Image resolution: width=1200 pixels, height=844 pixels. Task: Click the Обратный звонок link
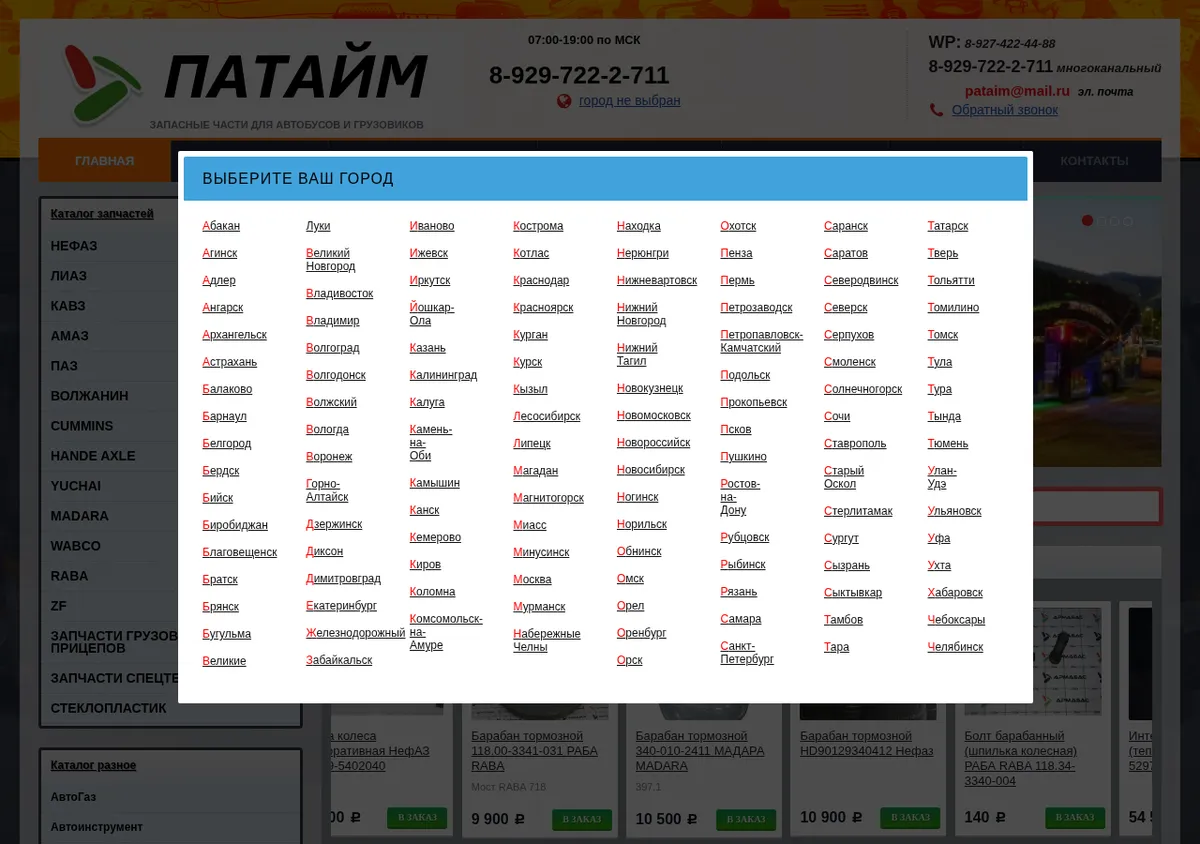point(1005,110)
